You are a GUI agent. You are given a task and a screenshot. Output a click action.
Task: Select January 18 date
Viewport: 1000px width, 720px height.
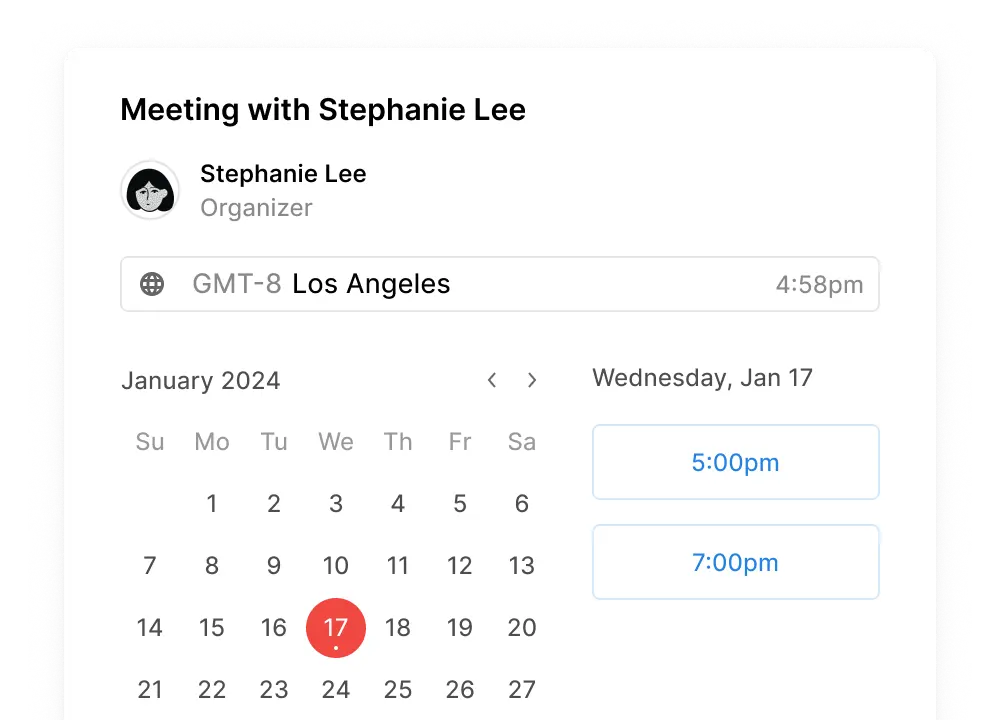pos(398,628)
